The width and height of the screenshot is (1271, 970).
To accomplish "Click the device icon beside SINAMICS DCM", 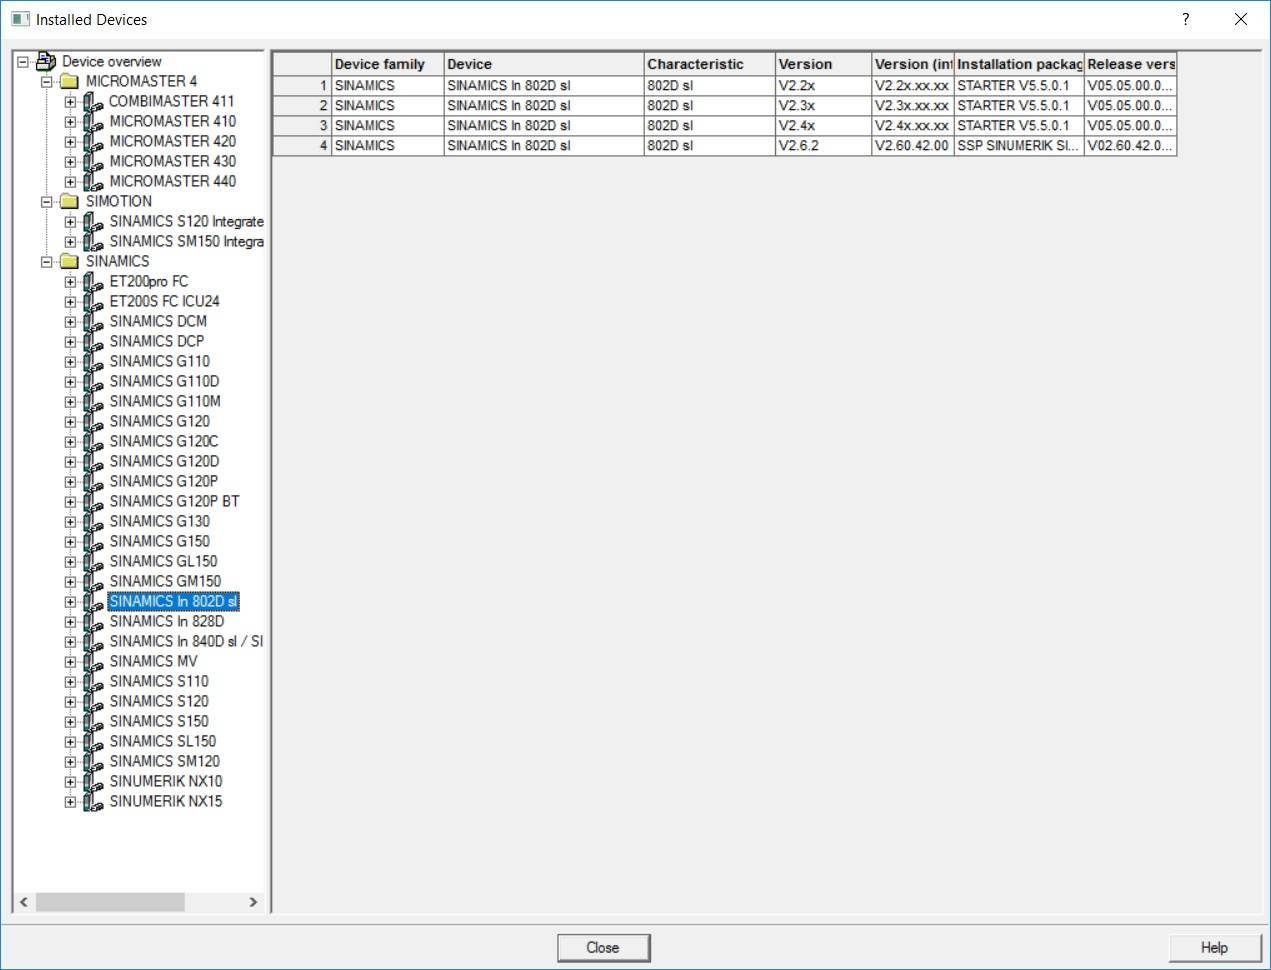I will click(x=93, y=322).
